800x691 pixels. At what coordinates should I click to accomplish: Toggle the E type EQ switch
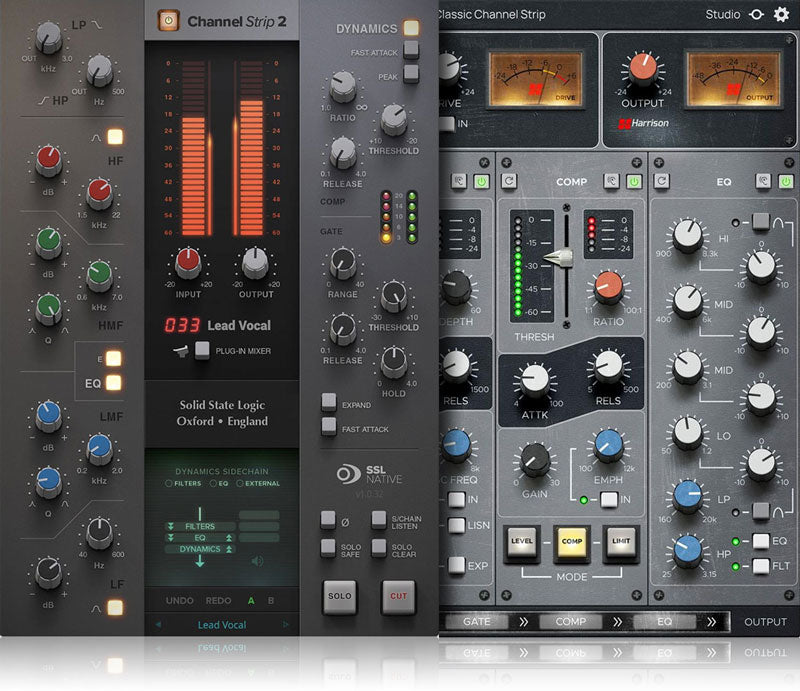(113, 358)
